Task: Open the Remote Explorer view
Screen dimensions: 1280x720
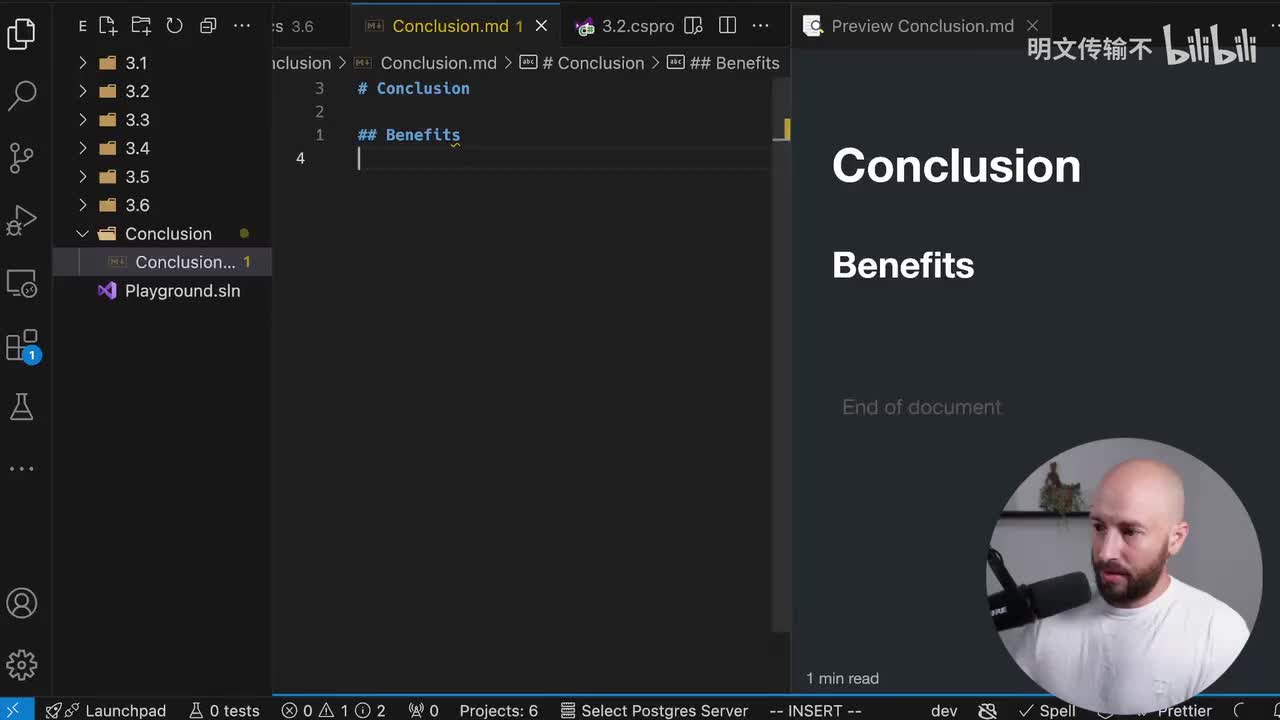Action: coord(21,284)
